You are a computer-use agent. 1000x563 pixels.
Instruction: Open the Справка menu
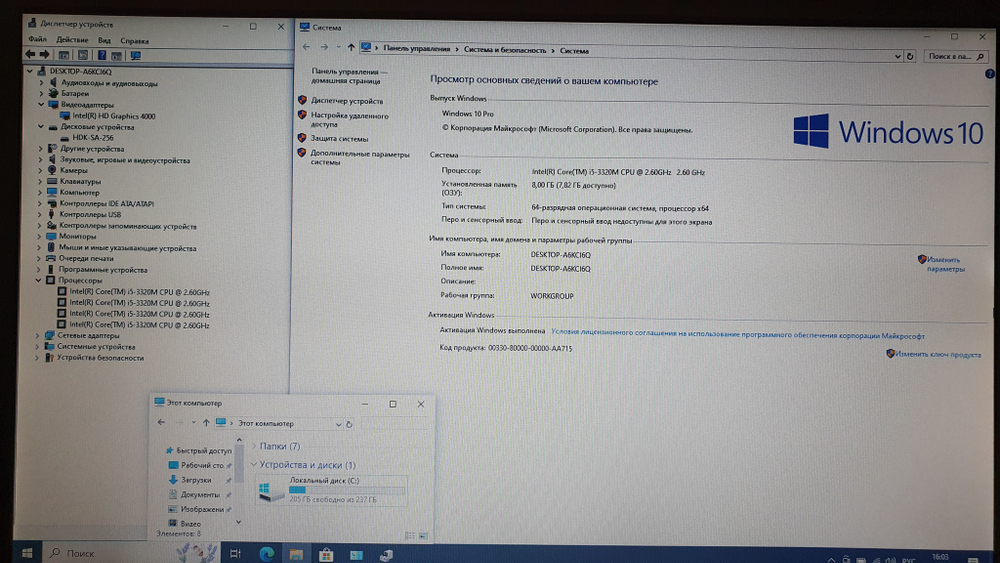tap(134, 41)
